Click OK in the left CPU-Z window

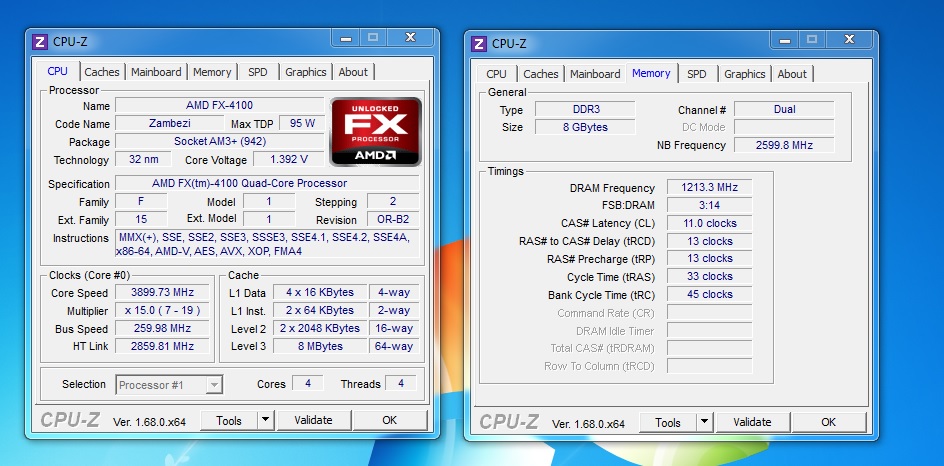click(390, 420)
